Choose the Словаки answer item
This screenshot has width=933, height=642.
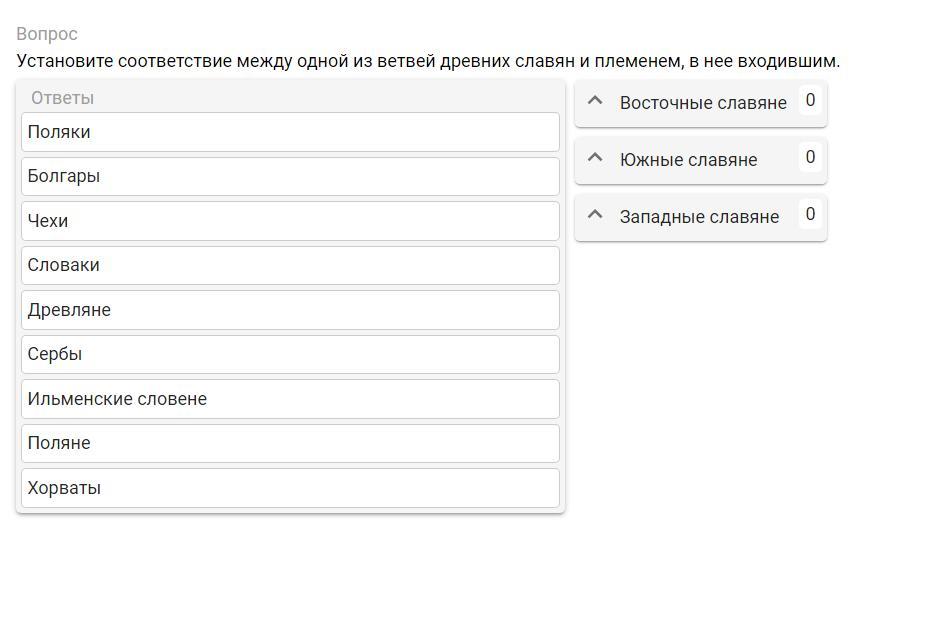point(290,265)
